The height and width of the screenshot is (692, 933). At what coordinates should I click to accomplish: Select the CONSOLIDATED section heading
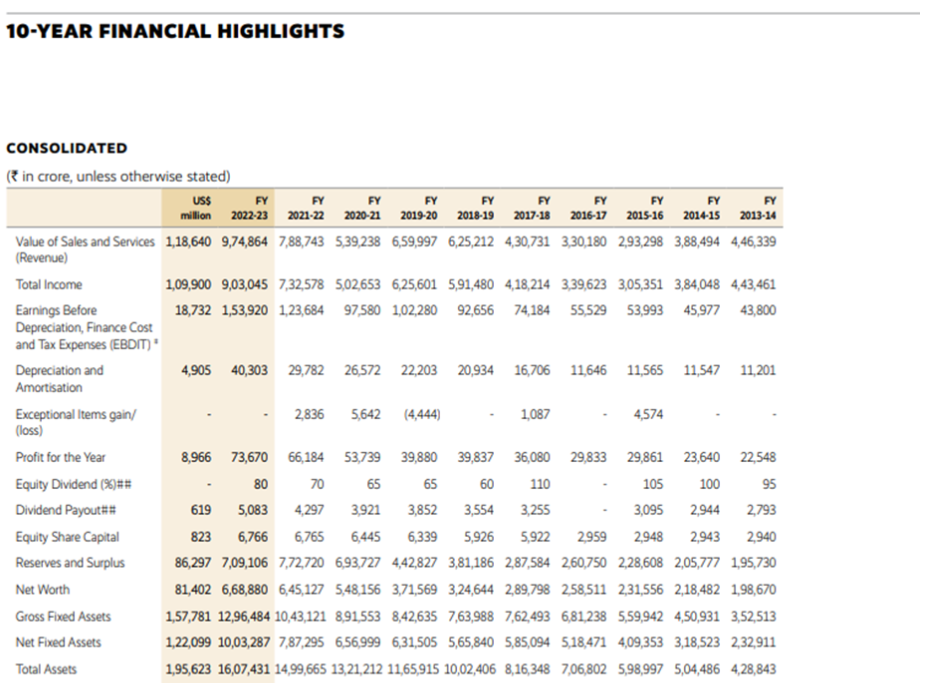point(67,148)
